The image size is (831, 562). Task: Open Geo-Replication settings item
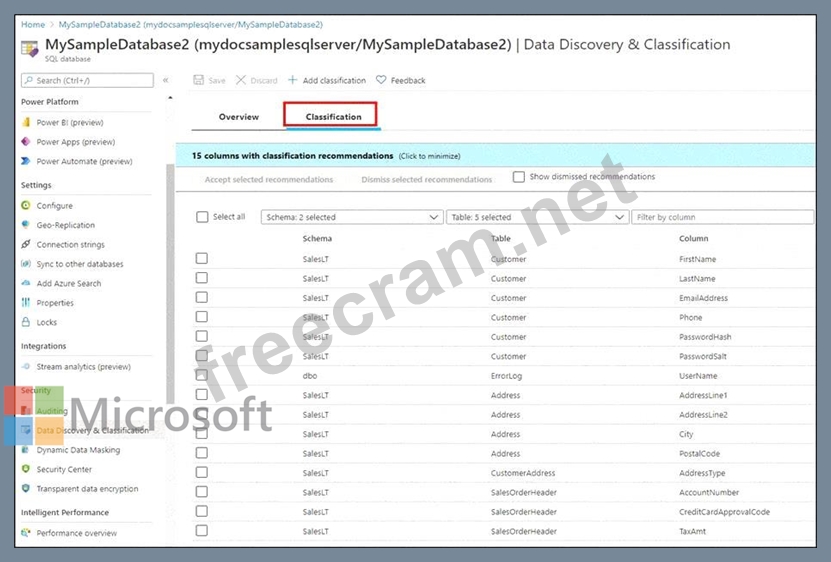pyautogui.click(x=66, y=225)
